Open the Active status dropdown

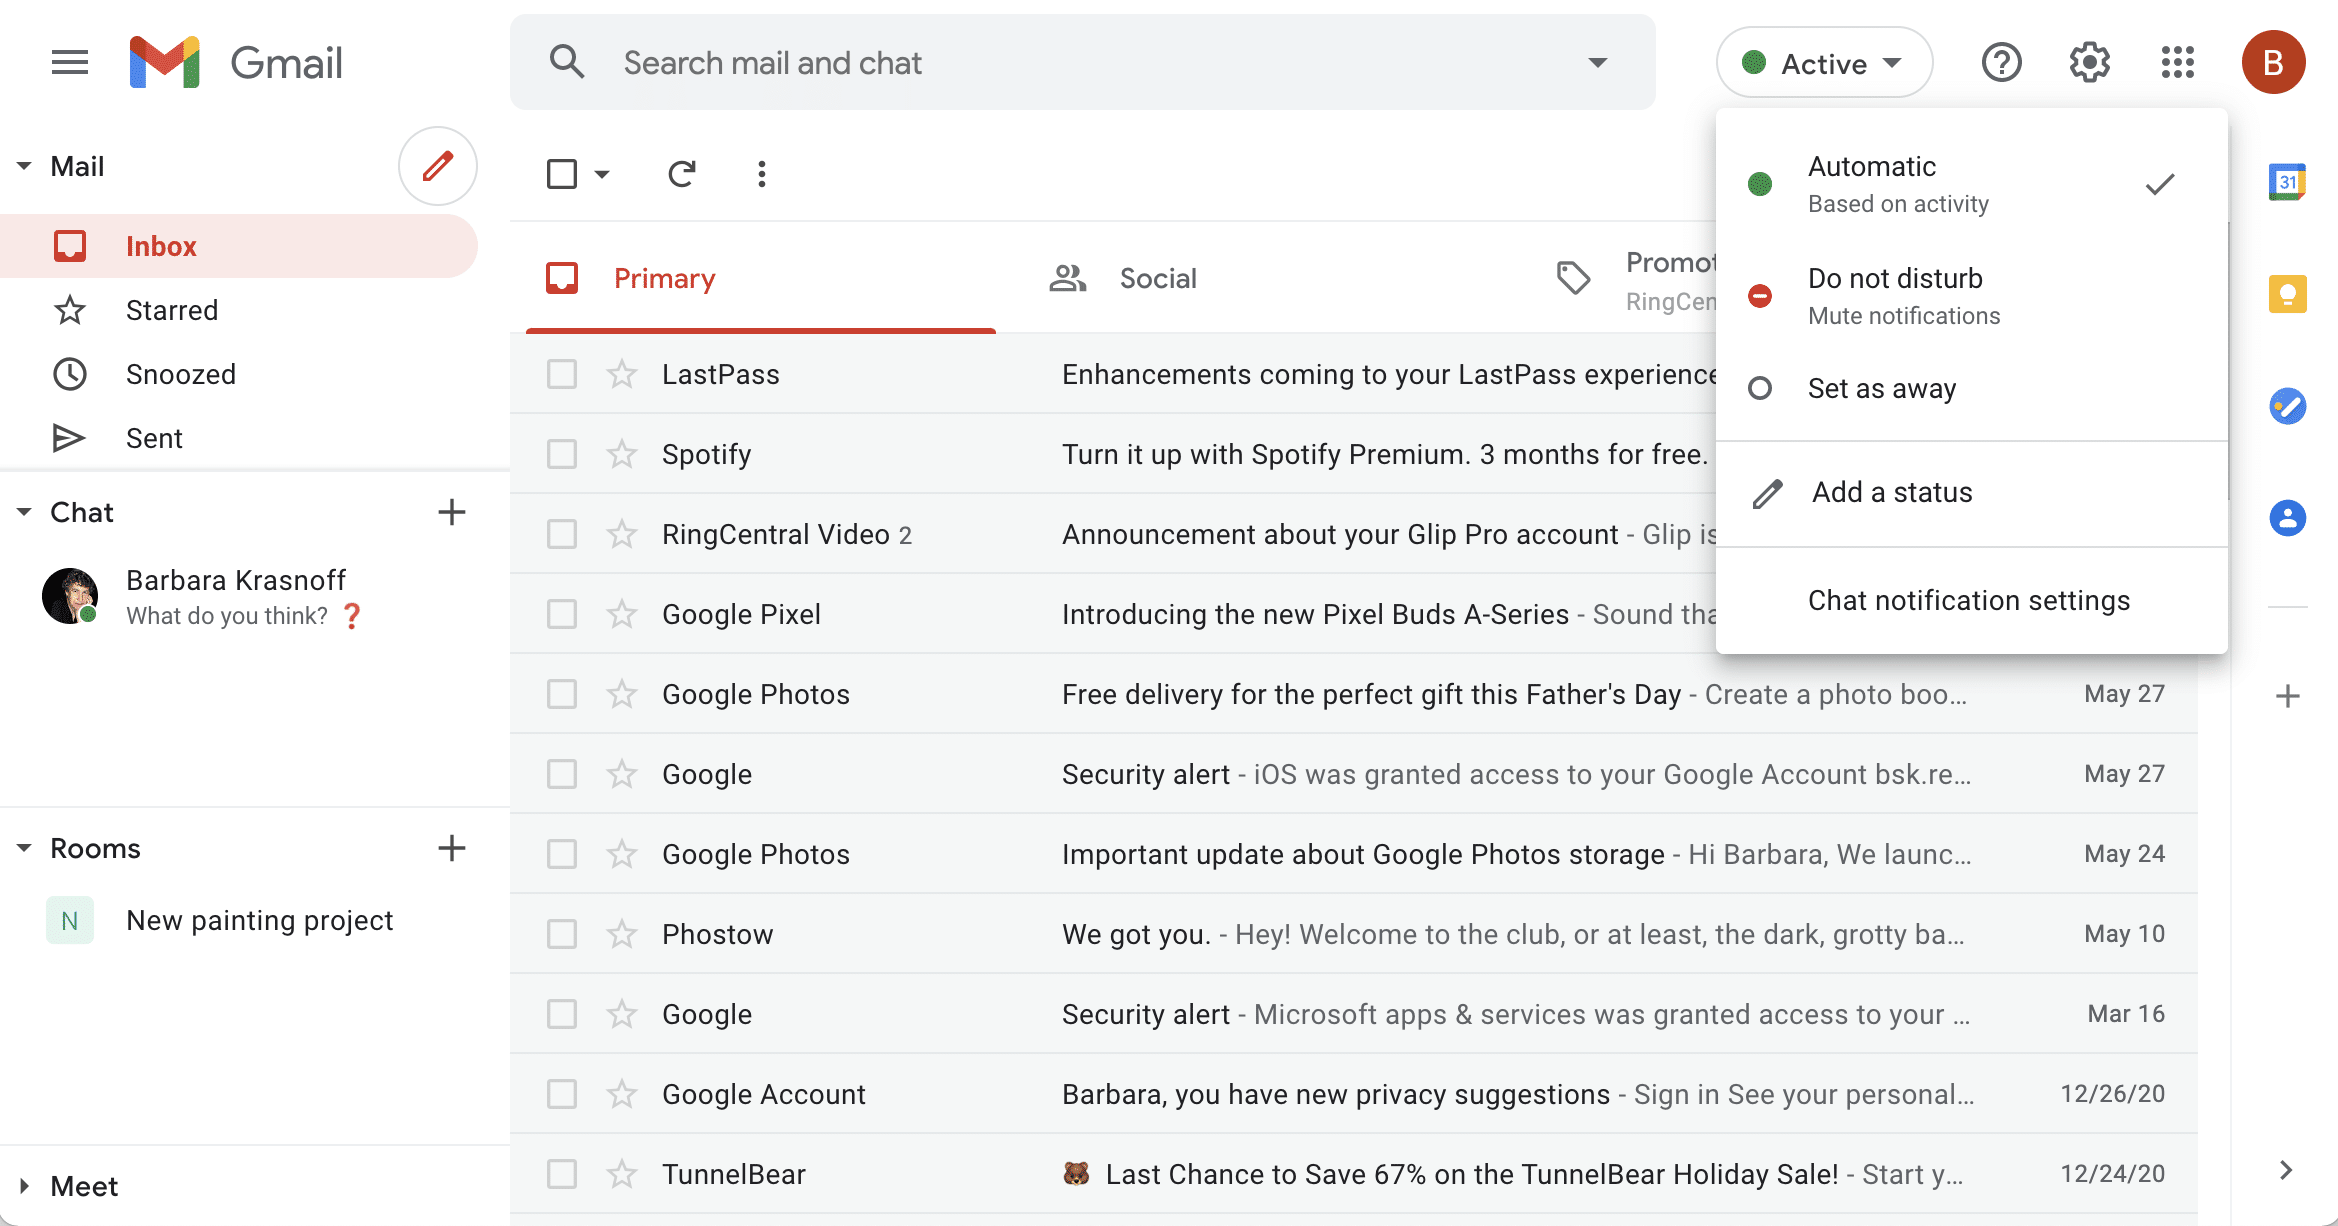click(1823, 63)
